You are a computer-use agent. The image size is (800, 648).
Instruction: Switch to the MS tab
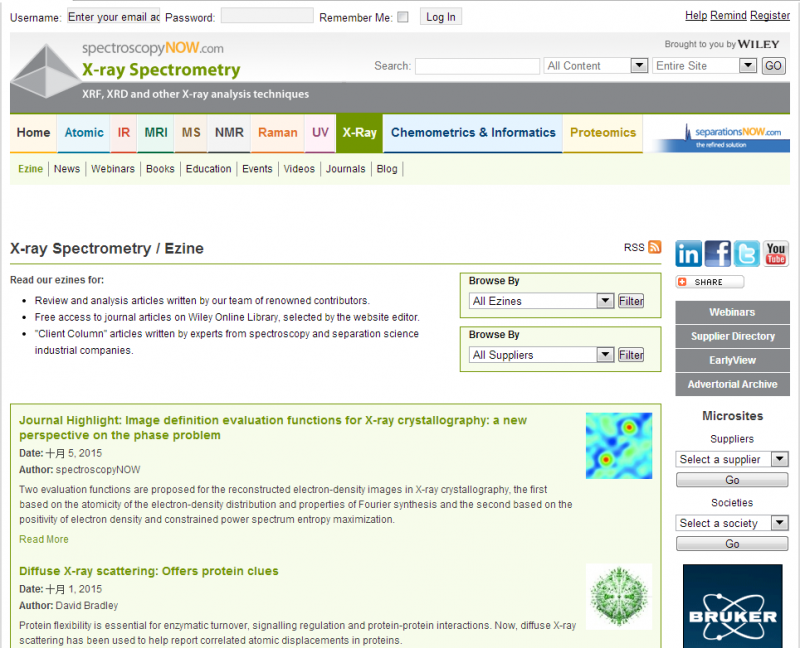[191, 133]
